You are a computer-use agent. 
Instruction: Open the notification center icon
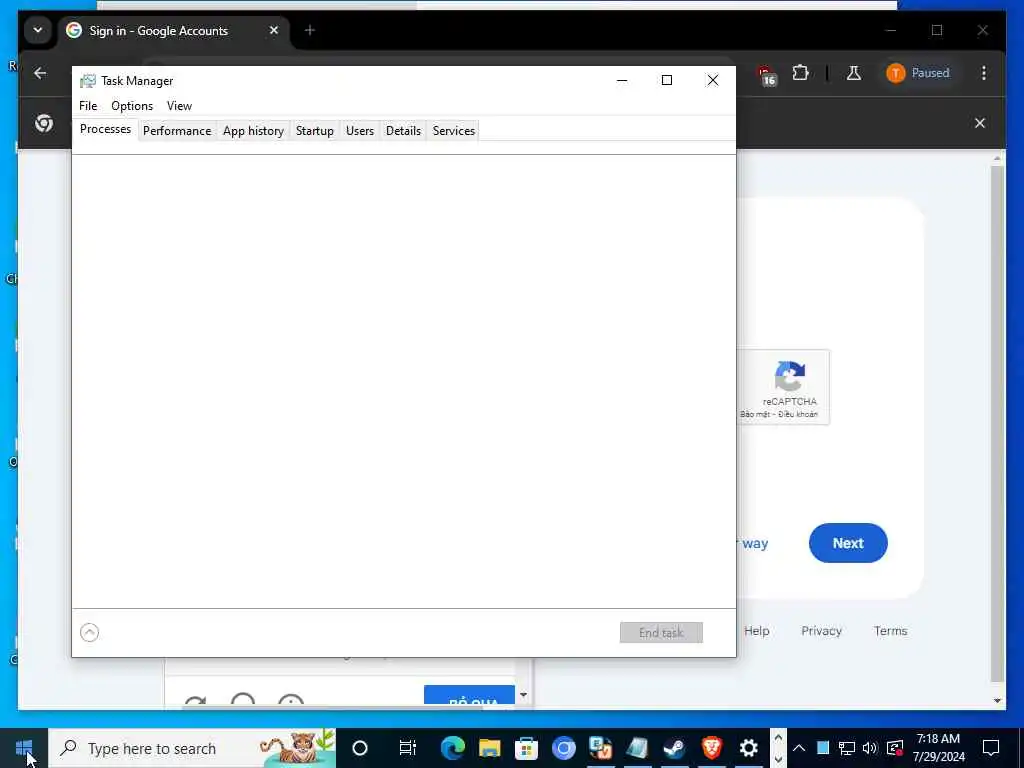[x=991, y=748]
